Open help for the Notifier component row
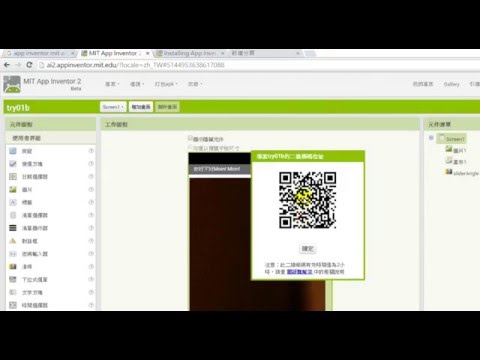The image size is (480, 360). click(x=91, y=241)
